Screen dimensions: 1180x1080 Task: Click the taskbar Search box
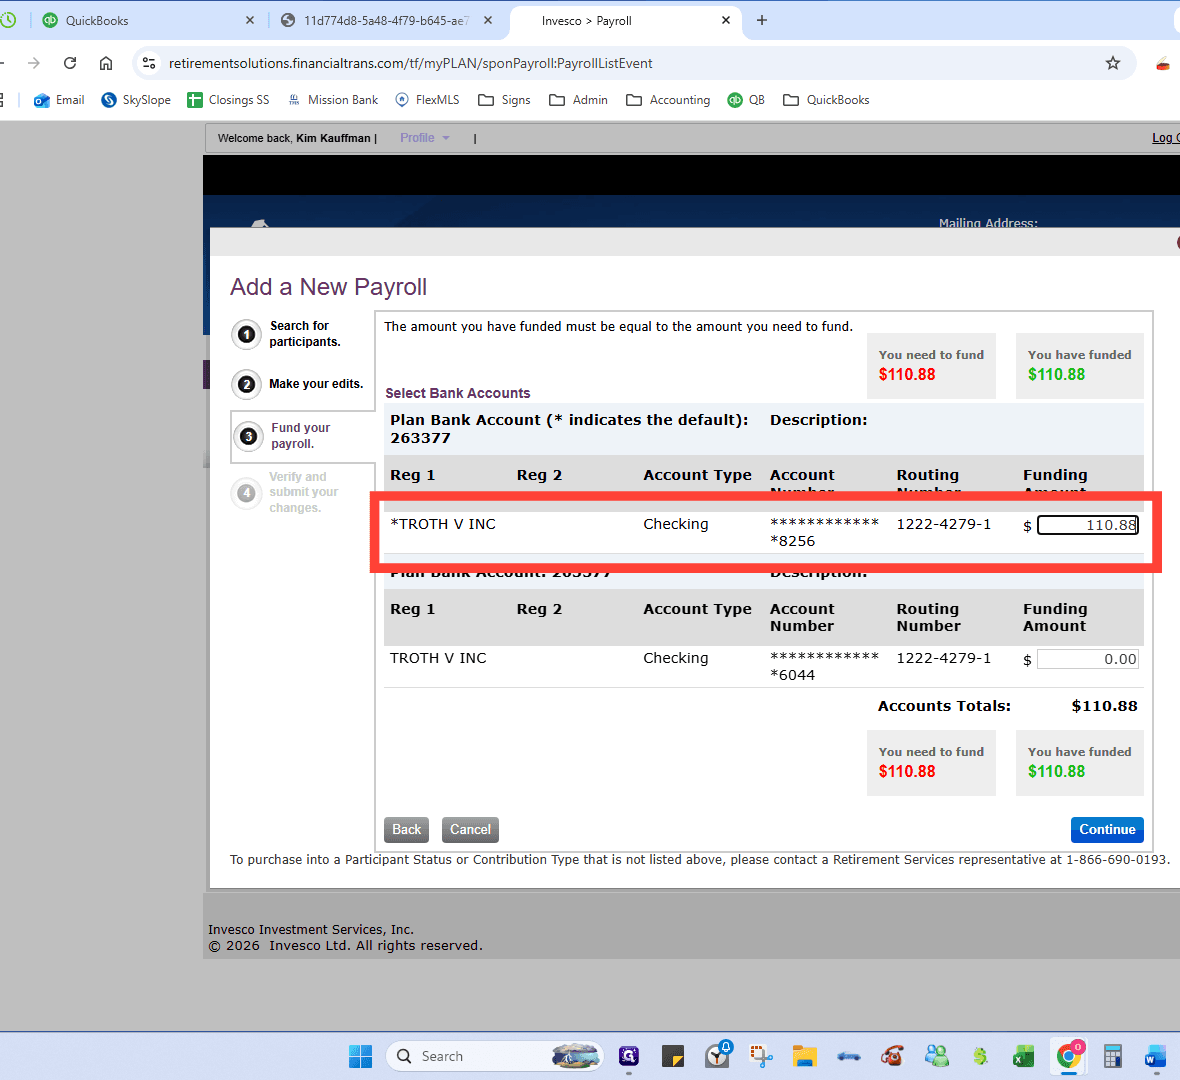[x=494, y=1056]
